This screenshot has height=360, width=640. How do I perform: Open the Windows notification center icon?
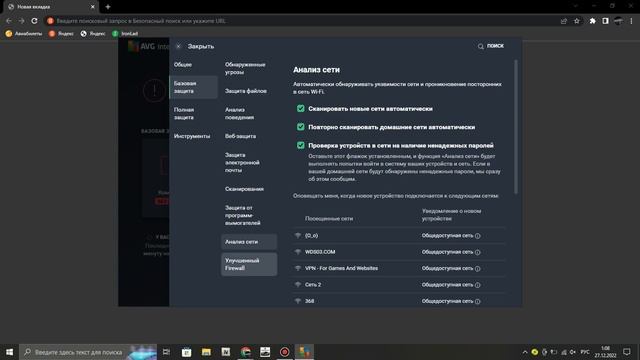tap(627, 352)
